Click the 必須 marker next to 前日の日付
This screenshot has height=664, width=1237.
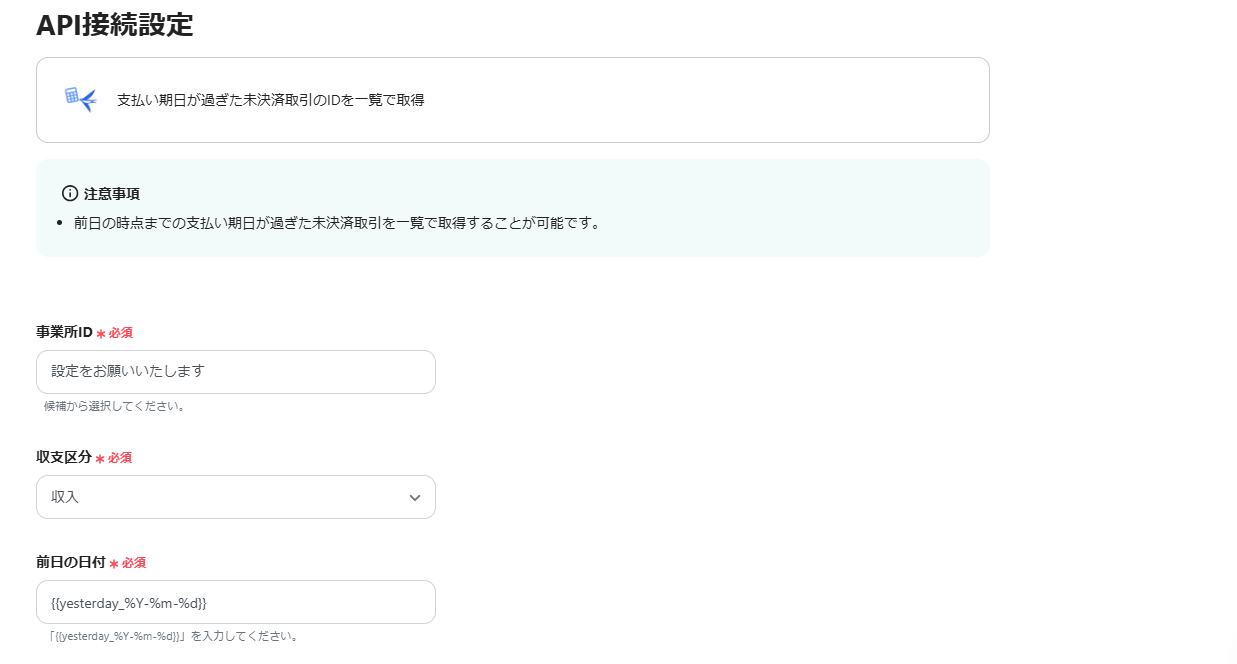[128, 563]
